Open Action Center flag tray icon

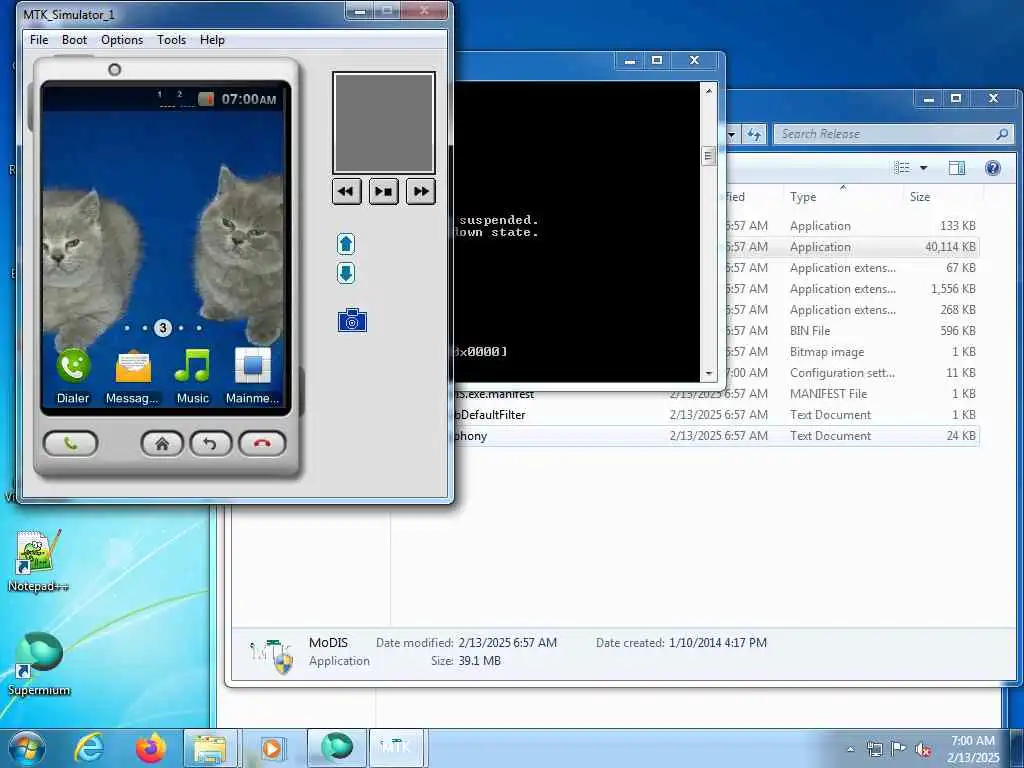(x=899, y=749)
